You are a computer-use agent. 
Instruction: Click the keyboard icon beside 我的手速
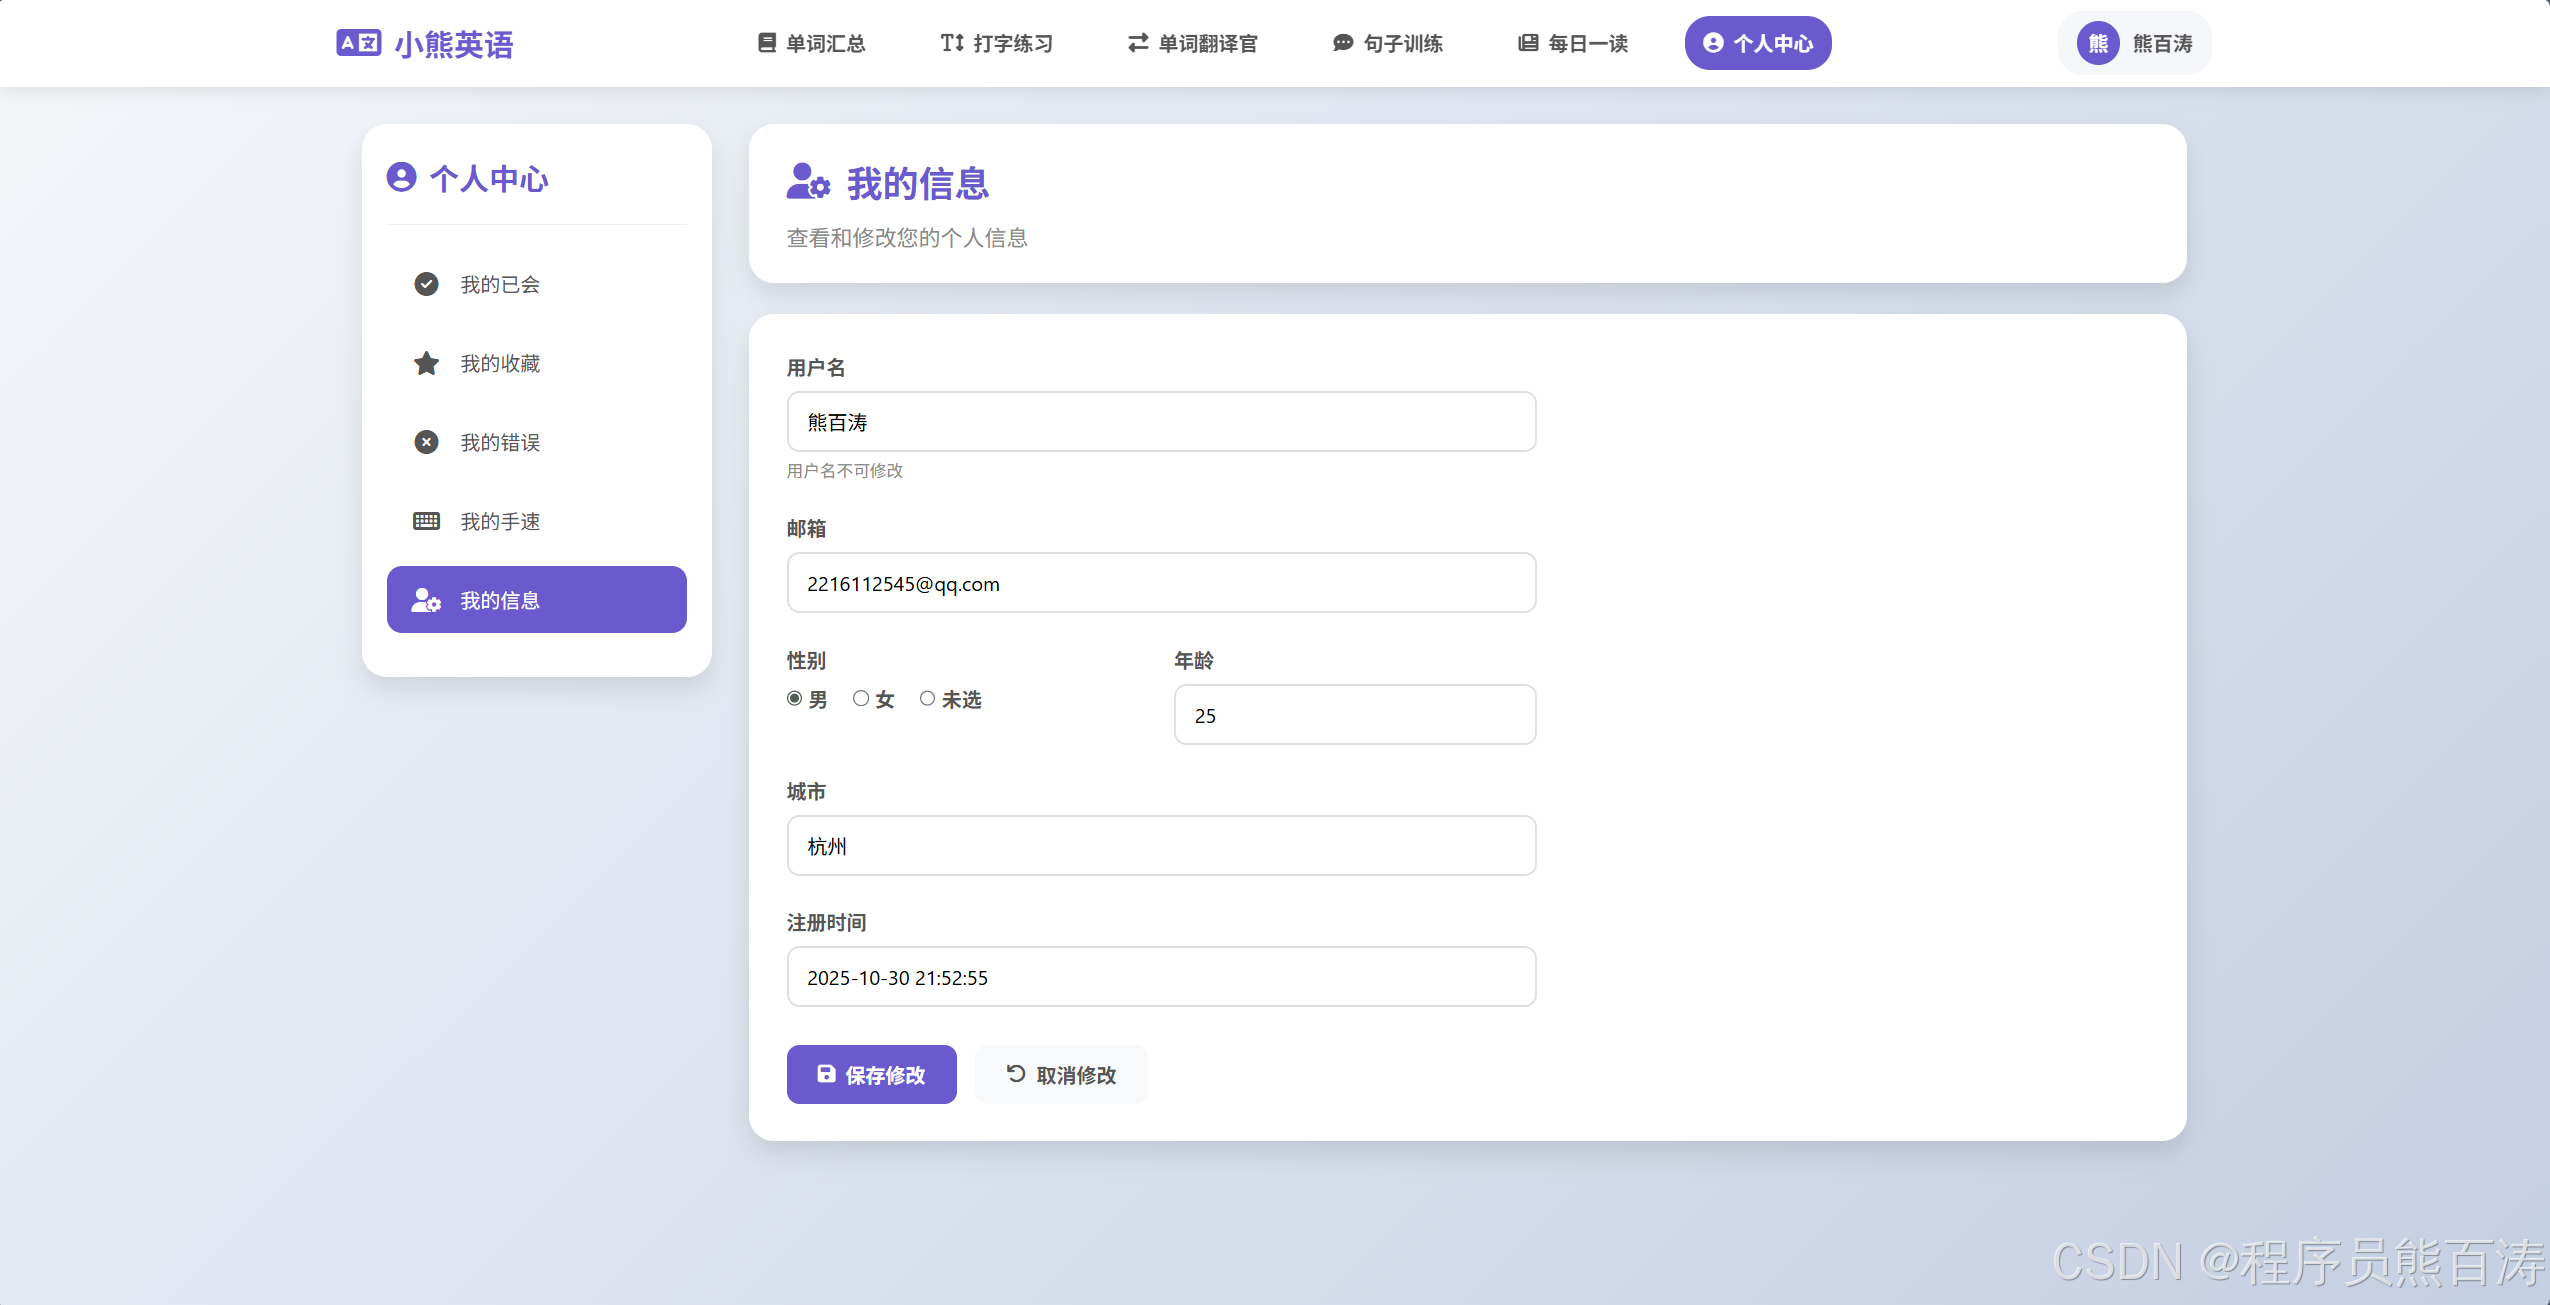(426, 521)
